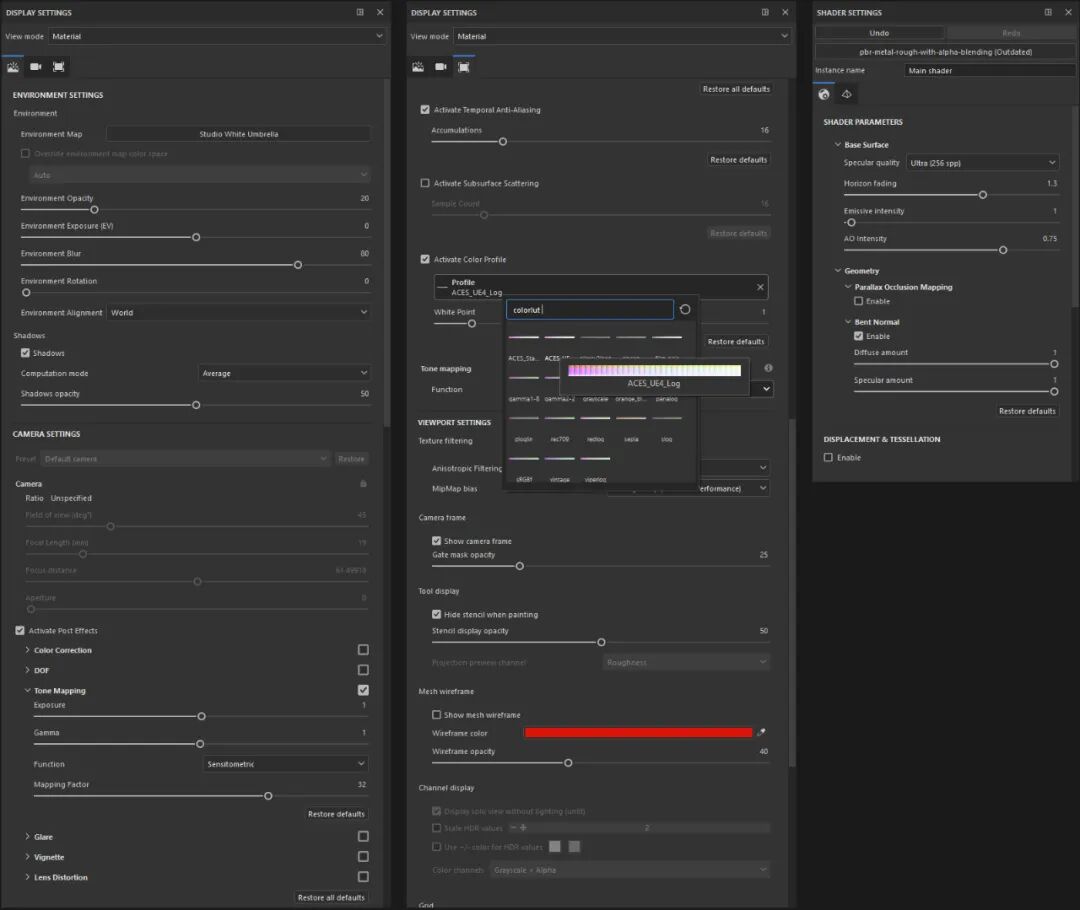Open Specular quality Ultra dropdown
Screen dimensions: 1080x910
click(x=982, y=163)
